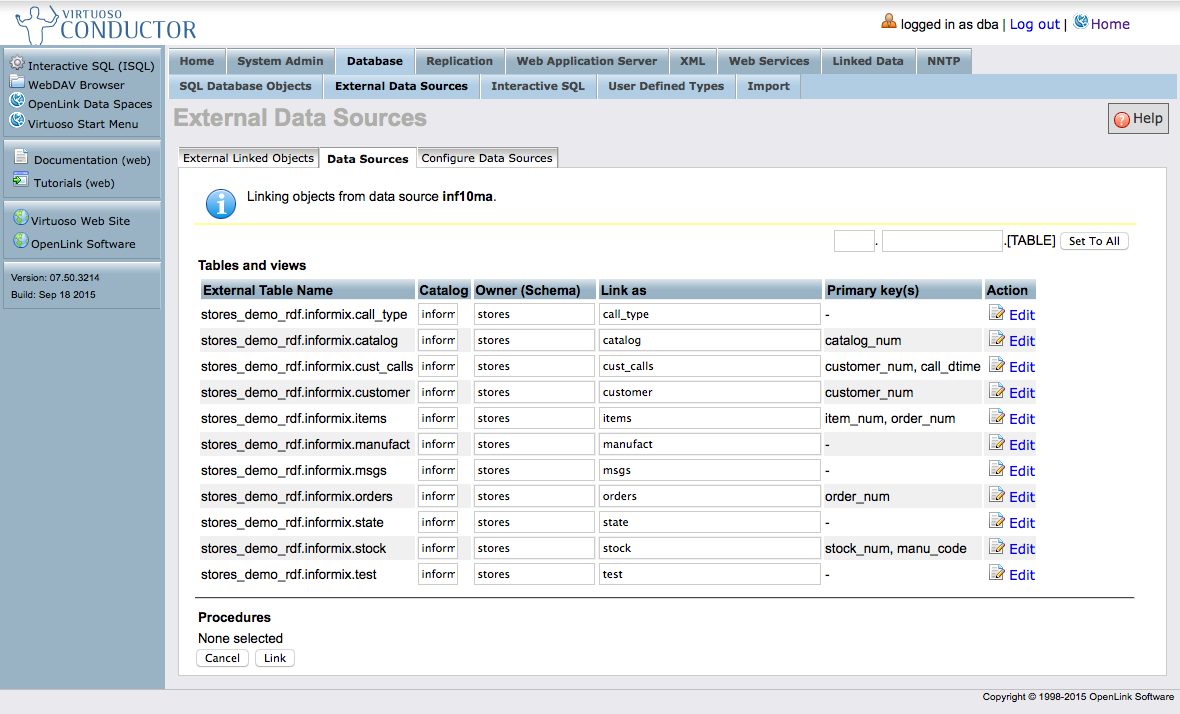
Task: Click the Owner field for the stock row
Action: coord(533,548)
